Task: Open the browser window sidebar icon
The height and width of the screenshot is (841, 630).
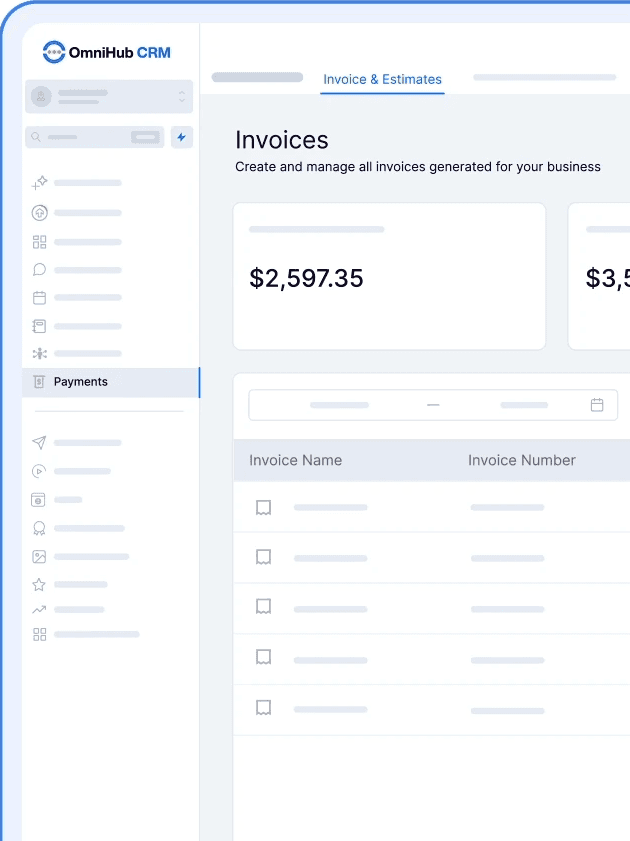Action: click(38, 500)
